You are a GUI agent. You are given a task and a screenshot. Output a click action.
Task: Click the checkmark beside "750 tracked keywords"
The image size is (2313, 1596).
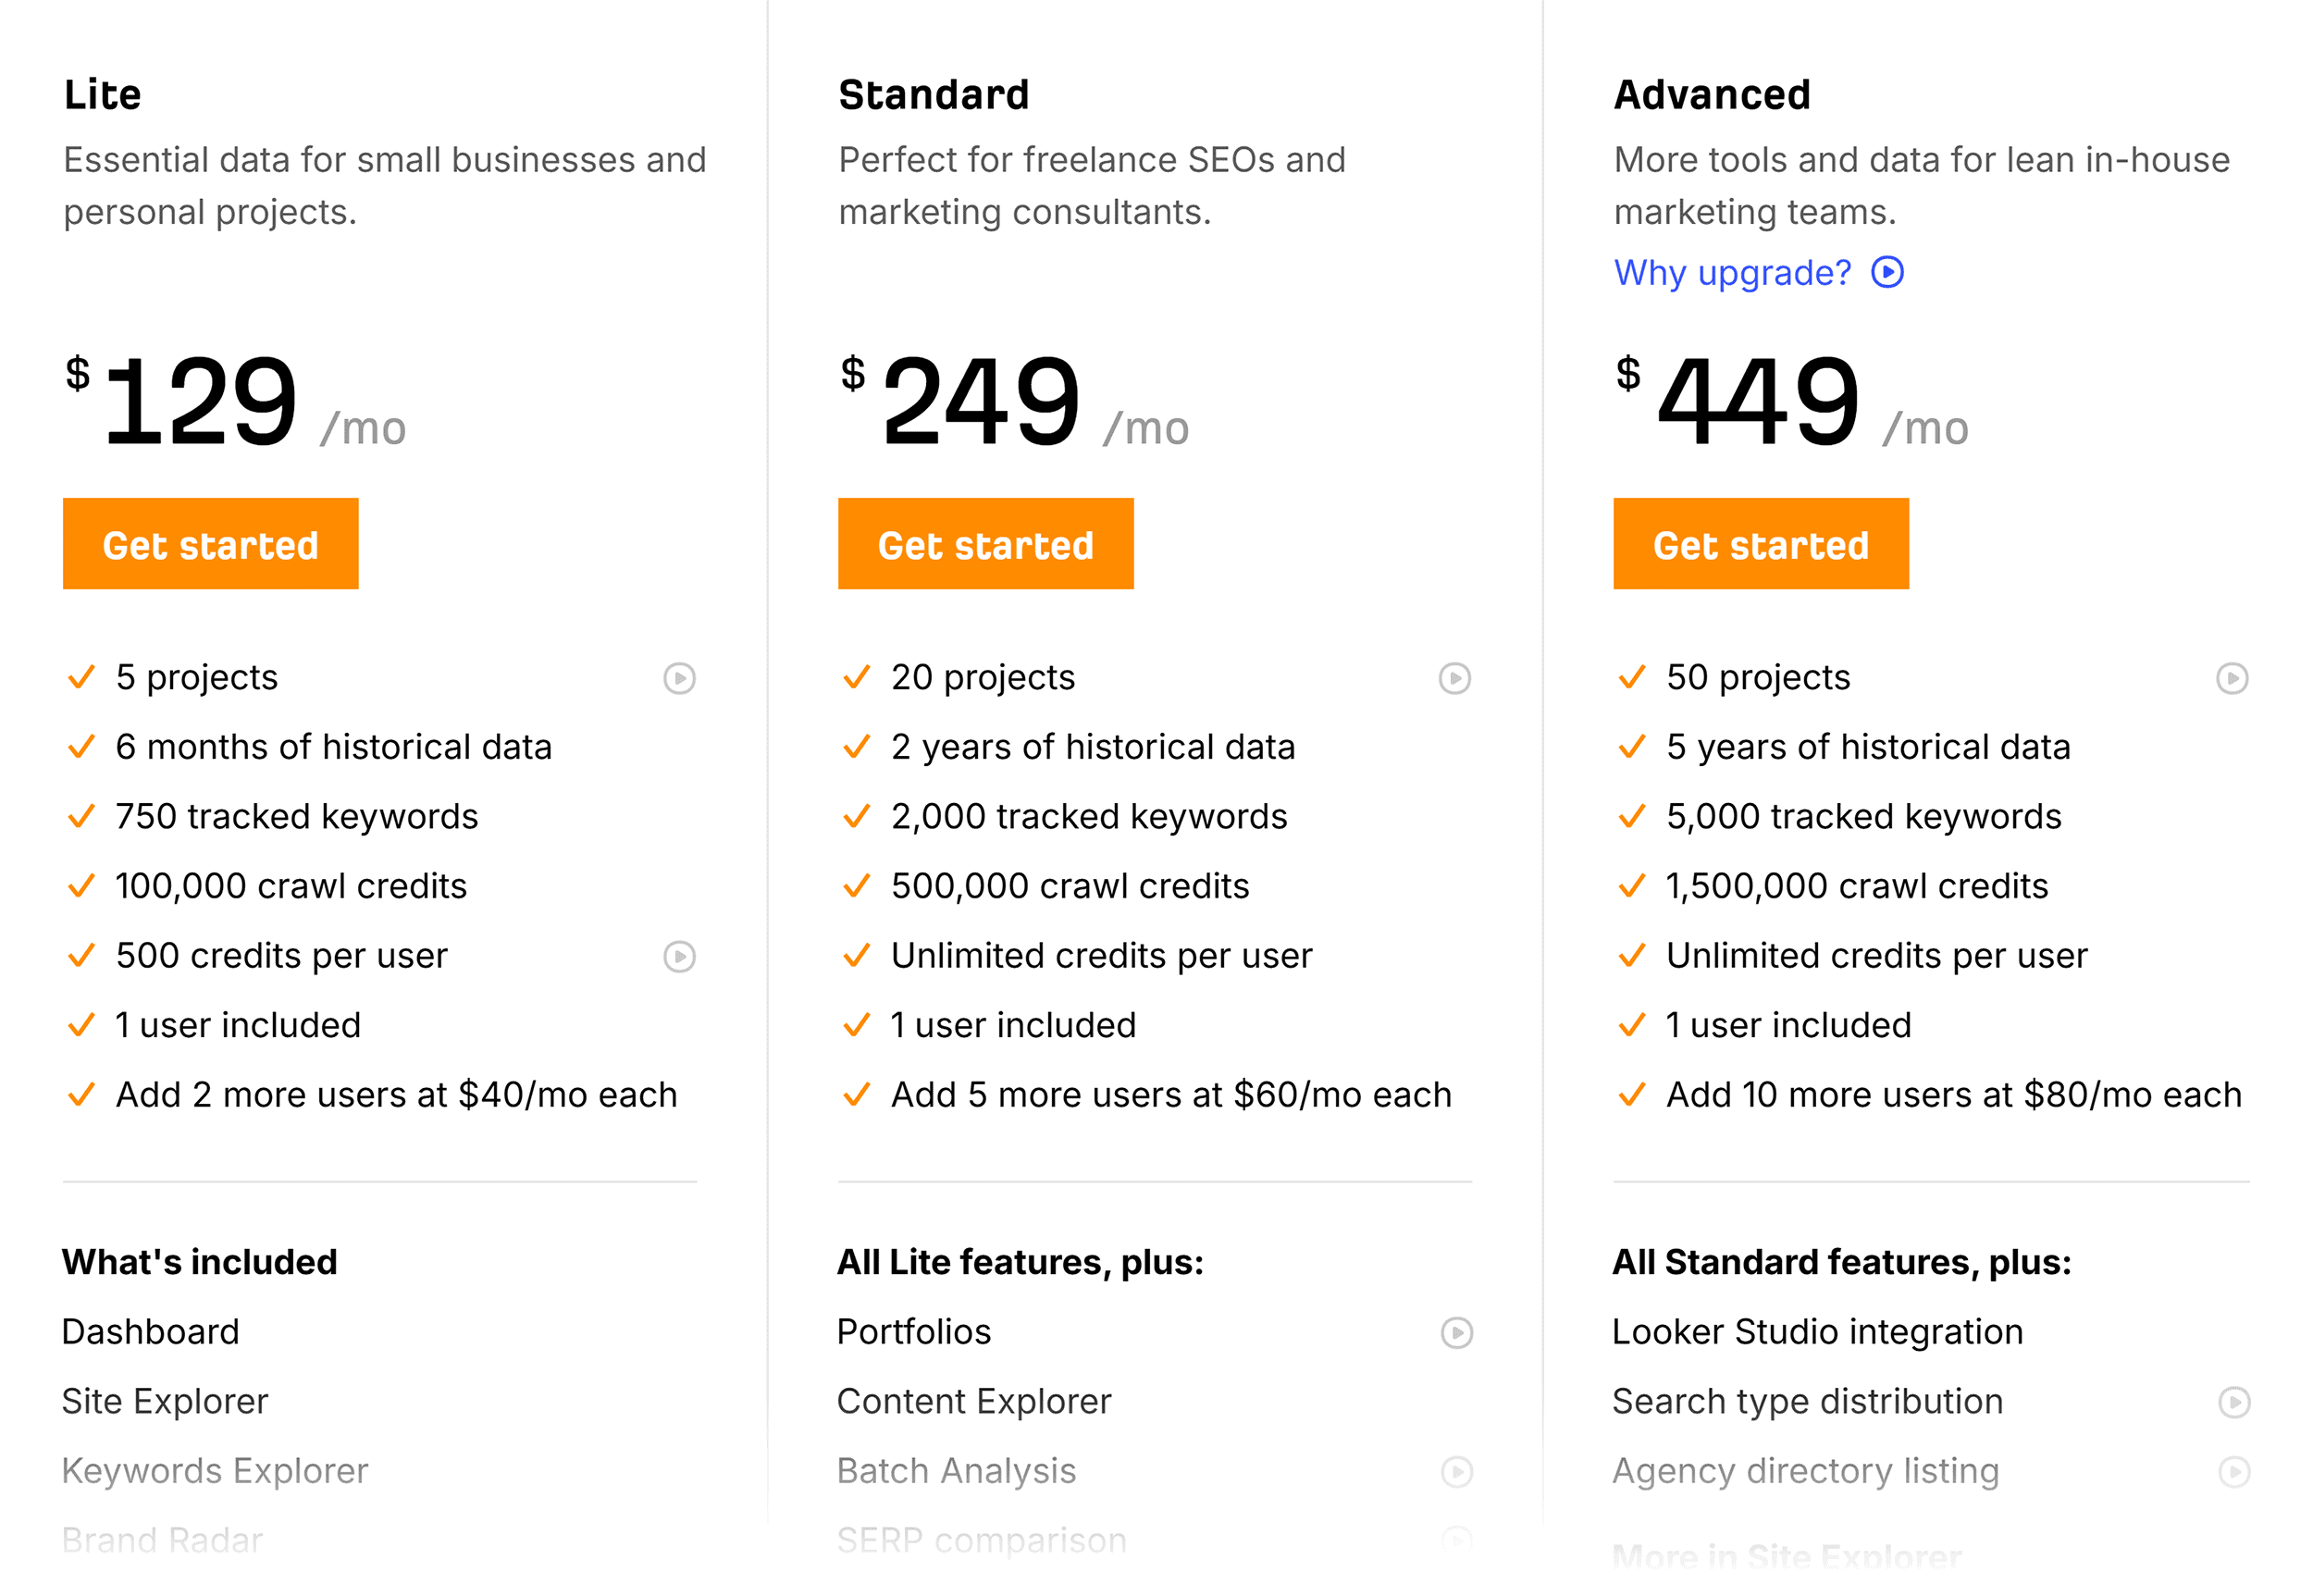coord(82,816)
